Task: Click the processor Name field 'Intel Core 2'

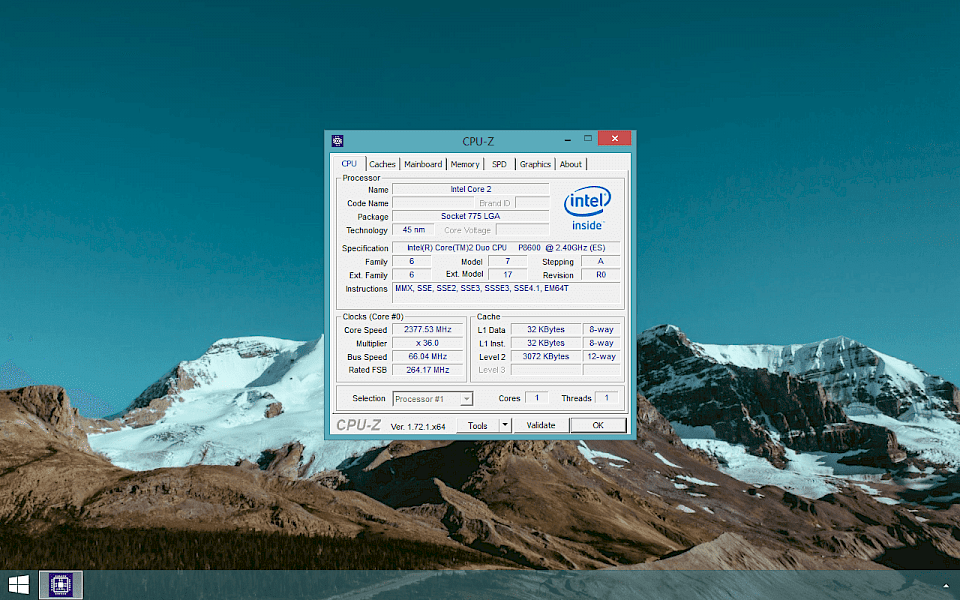Action: tap(470, 189)
